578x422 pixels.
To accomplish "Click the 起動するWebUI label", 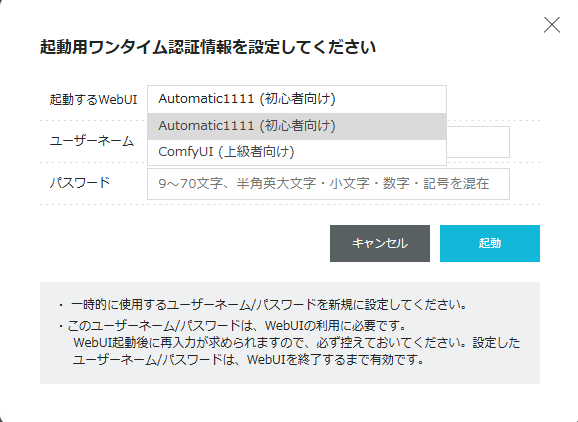I will (93, 100).
